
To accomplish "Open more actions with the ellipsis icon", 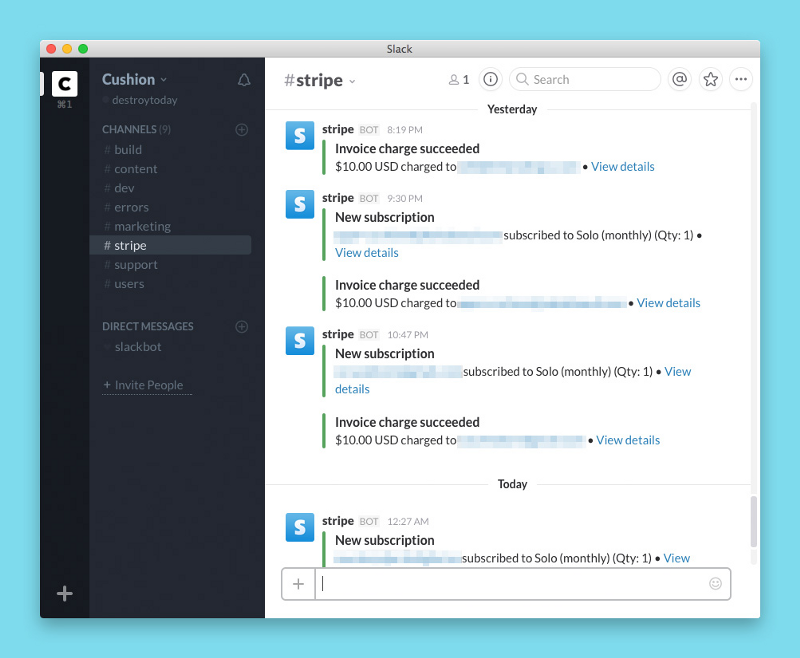I will pyautogui.click(x=740, y=79).
